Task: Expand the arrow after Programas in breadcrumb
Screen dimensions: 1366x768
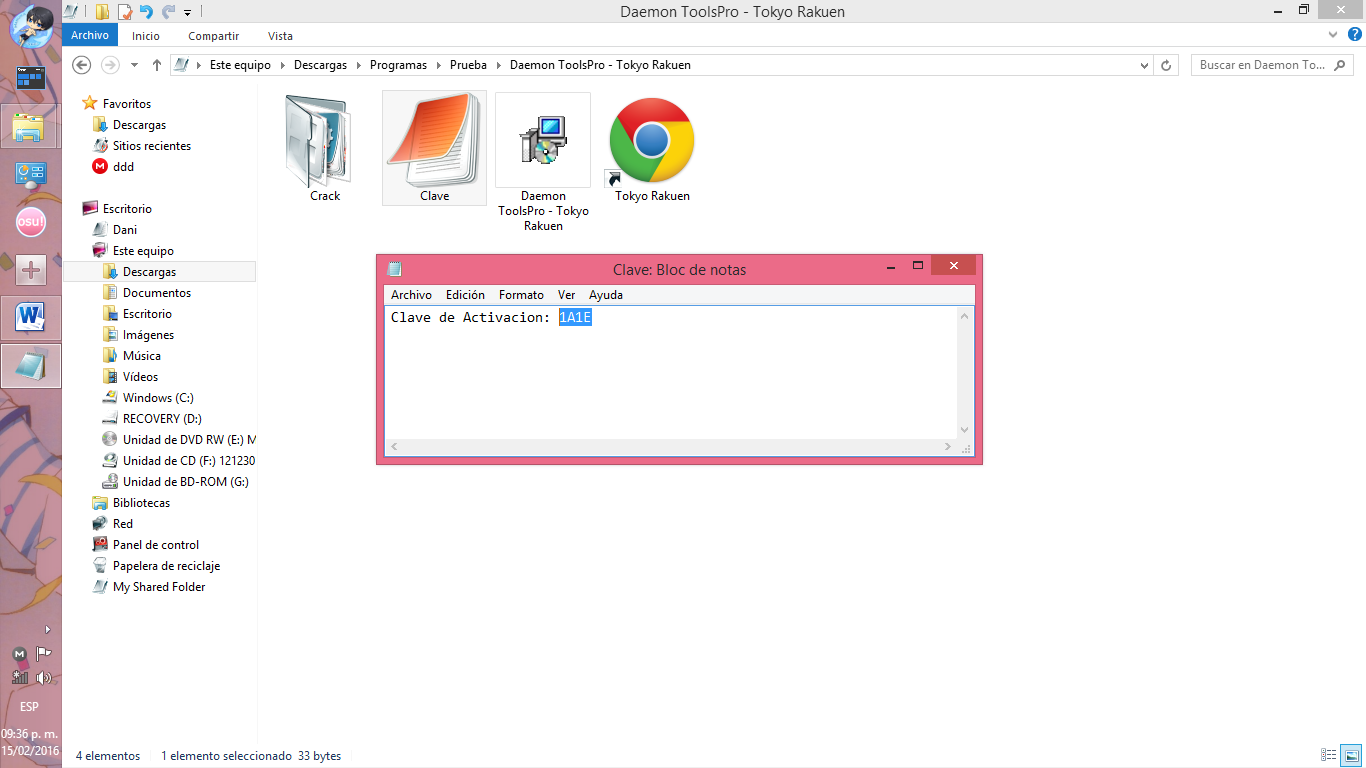Action: (438, 65)
